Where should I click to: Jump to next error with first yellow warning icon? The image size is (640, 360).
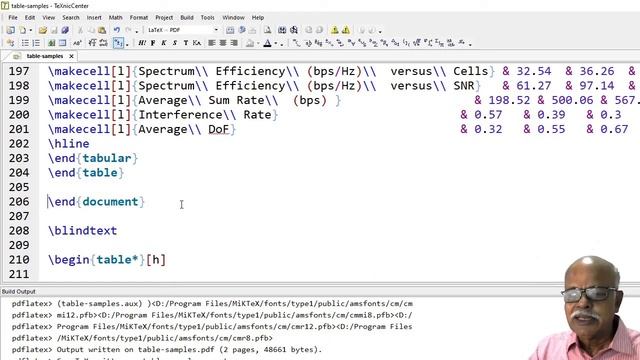[x=335, y=30]
